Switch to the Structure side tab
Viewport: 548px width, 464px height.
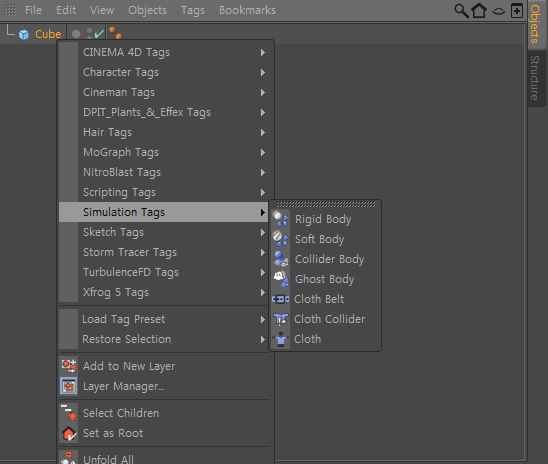[x=535, y=78]
